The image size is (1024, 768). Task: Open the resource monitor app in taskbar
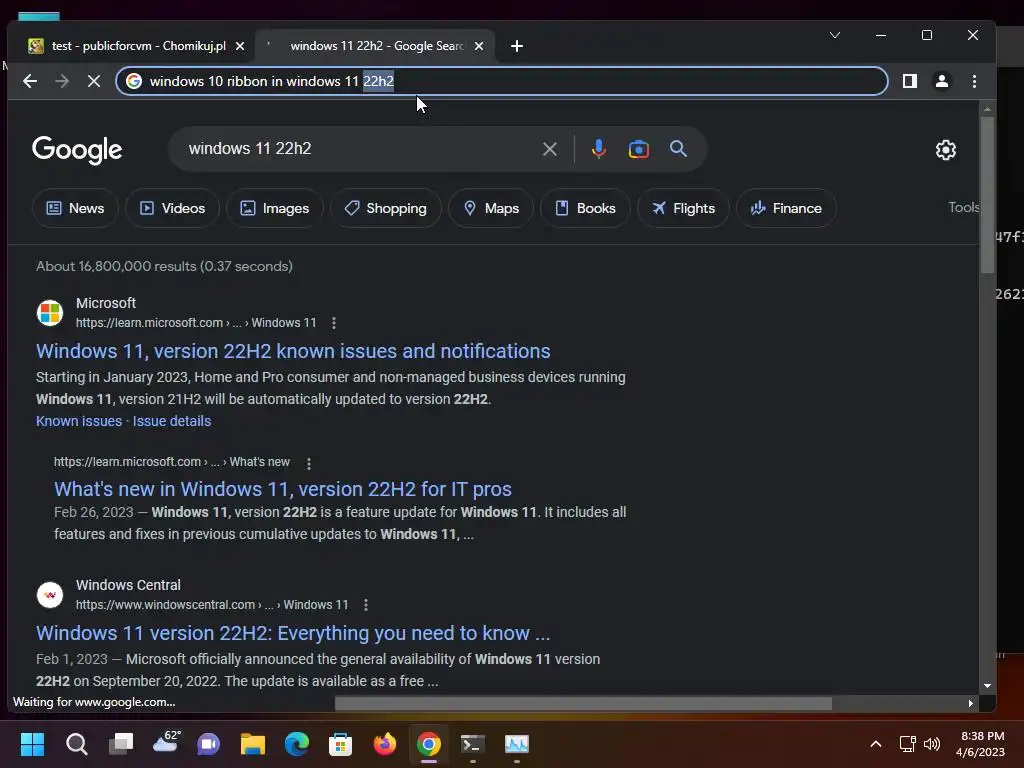517,744
